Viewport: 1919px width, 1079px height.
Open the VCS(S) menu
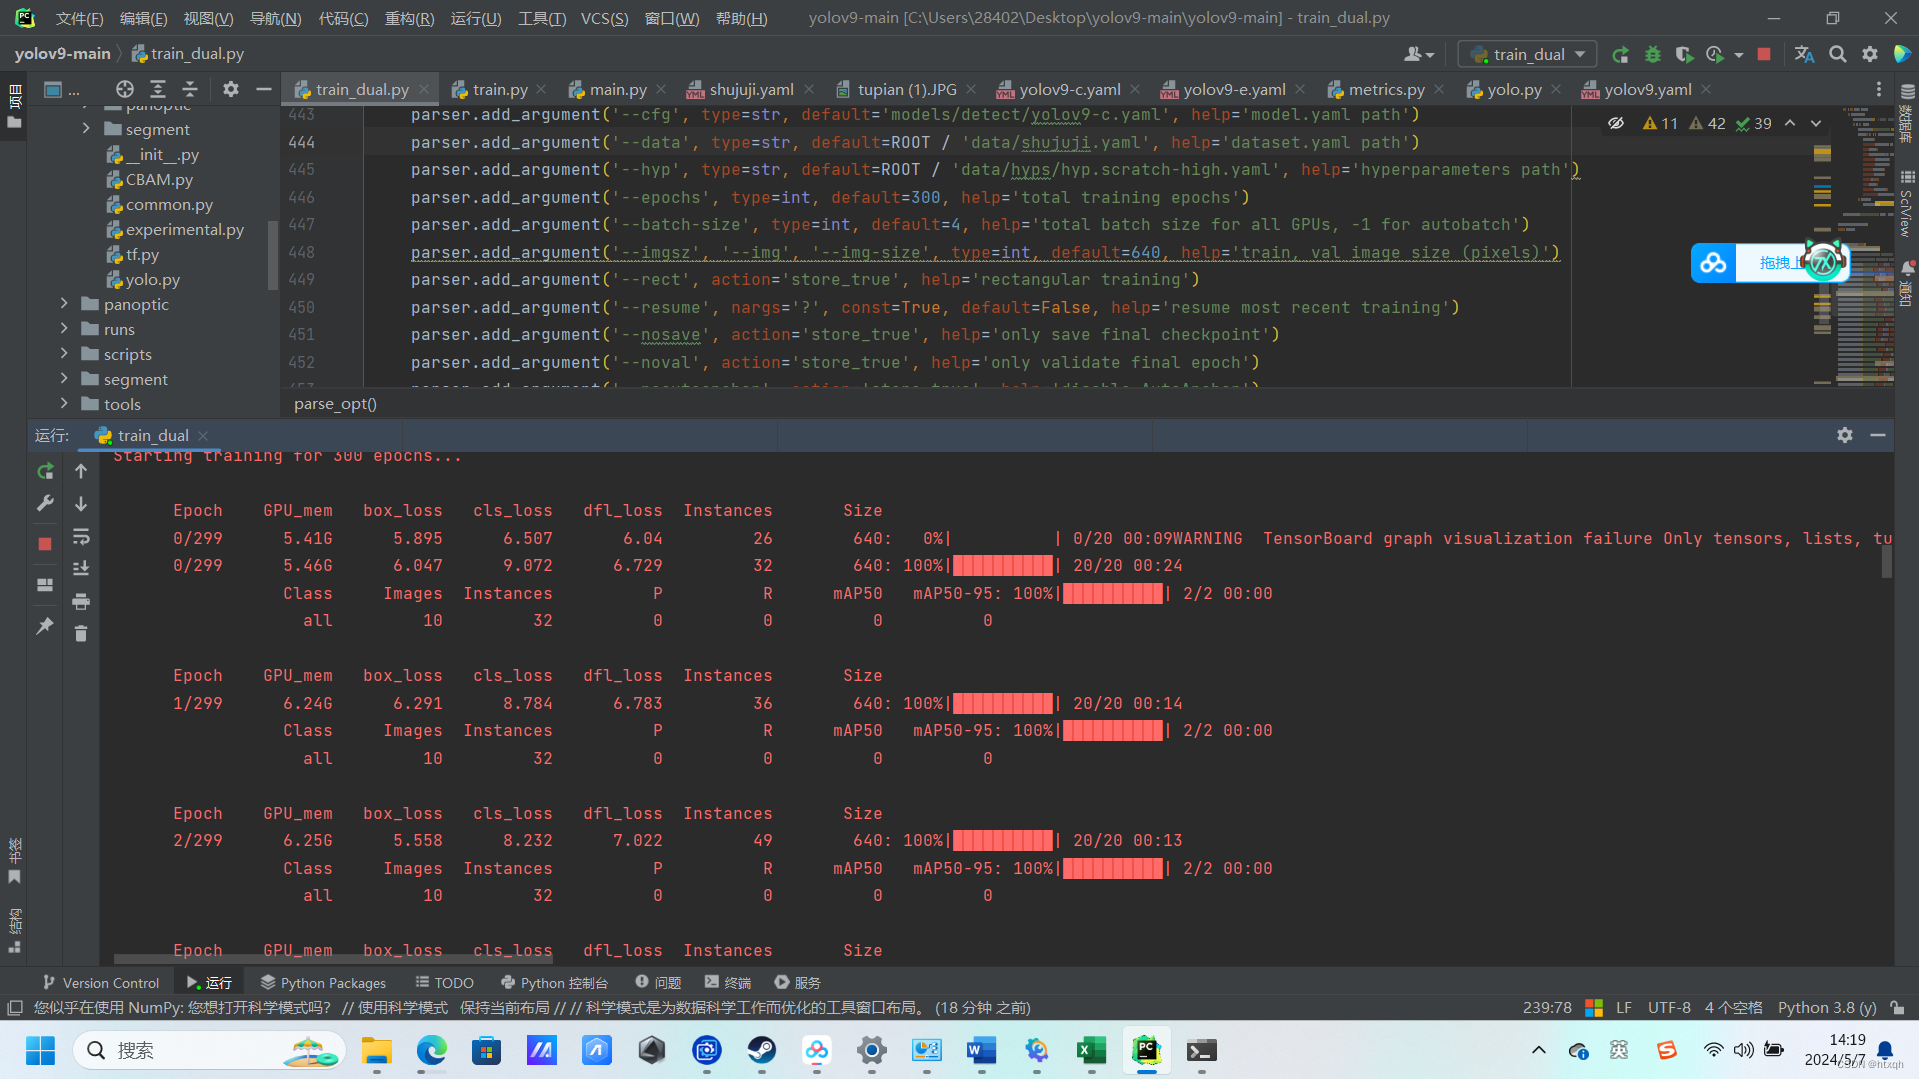pyautogui.click(x=604, y=18)
